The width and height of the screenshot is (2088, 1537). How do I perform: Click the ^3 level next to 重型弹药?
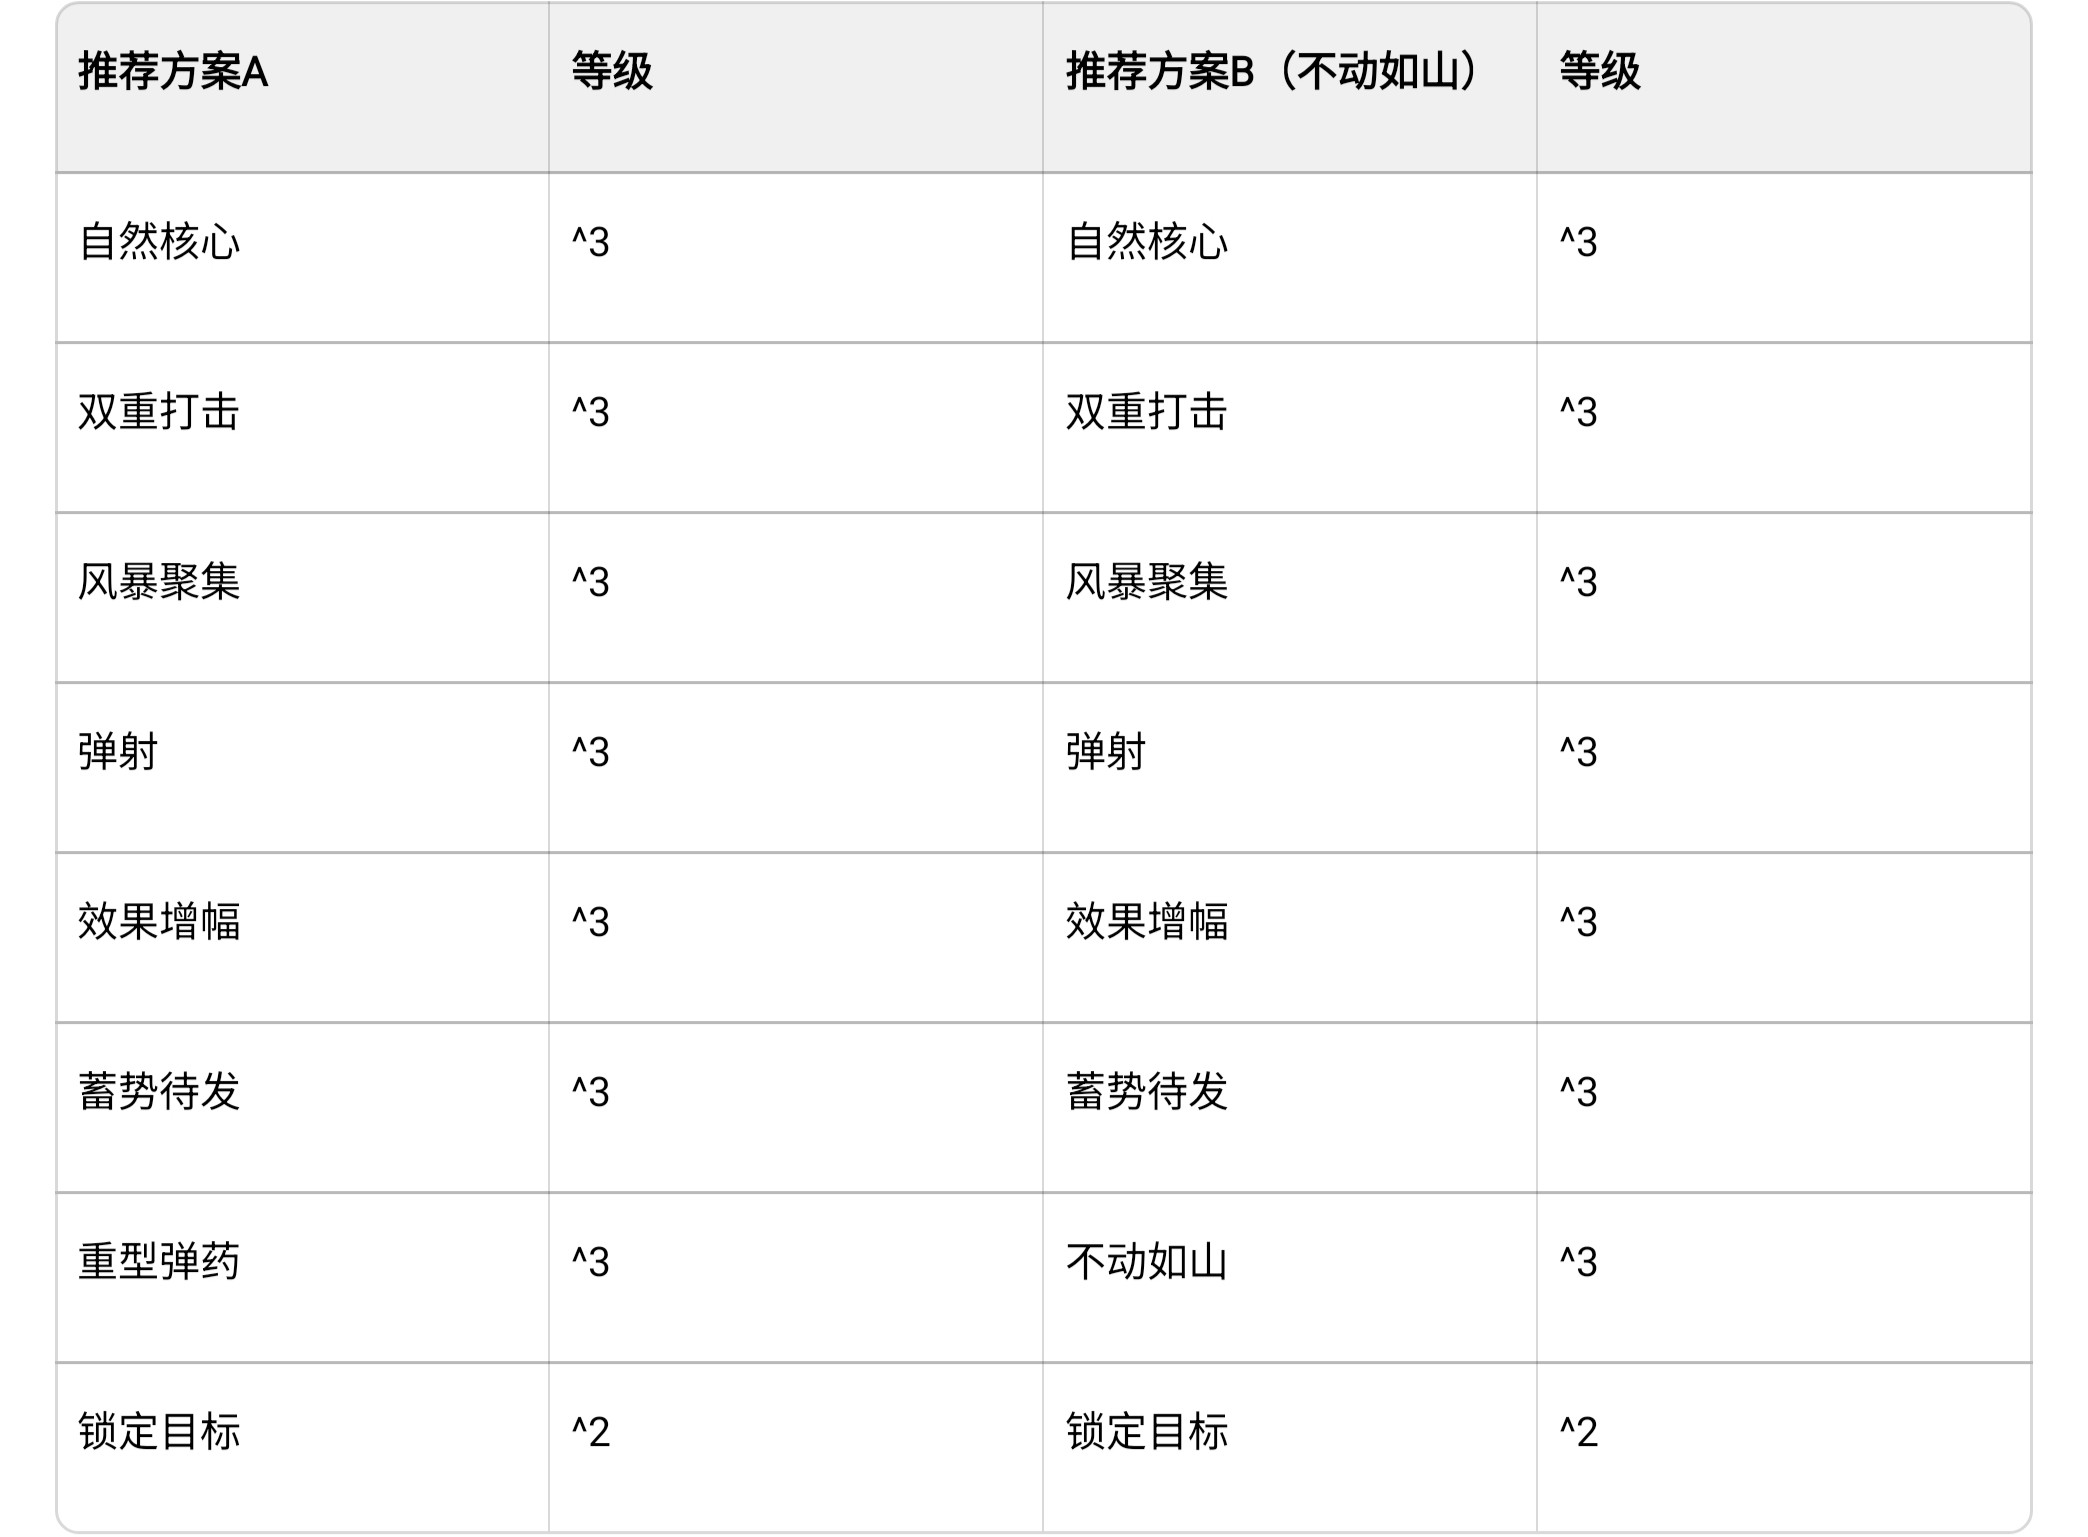click(591, 1262)
